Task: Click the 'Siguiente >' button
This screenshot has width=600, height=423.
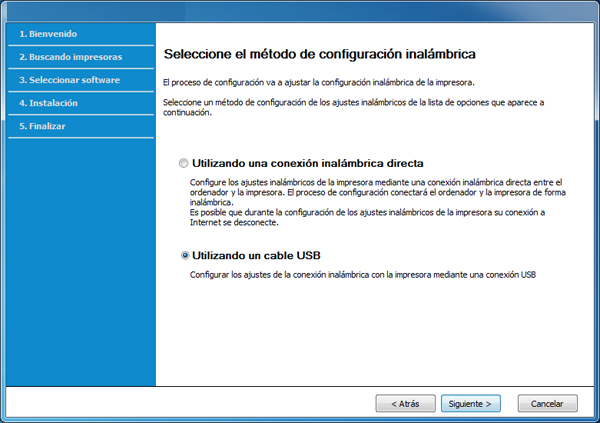Action: point(470,403)
